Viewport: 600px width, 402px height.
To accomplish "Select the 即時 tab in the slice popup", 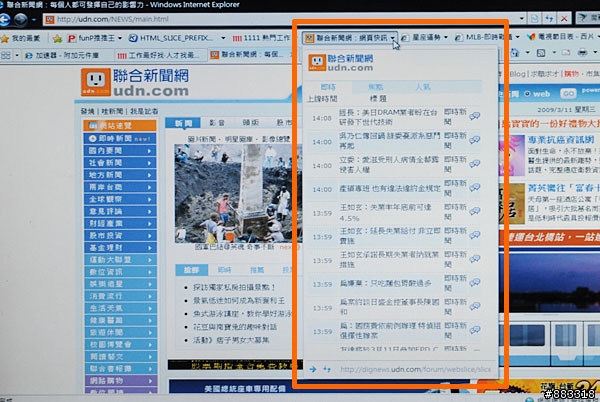I will click(x=328, y=87).
